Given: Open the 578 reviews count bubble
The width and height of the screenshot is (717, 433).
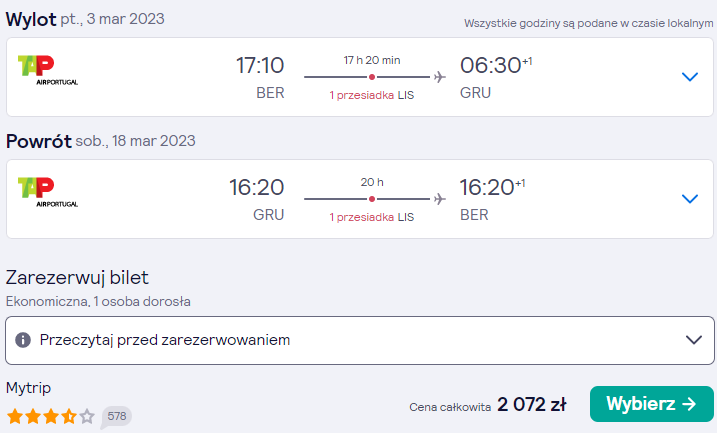Looking at the screenshot, I should pos(116,417).
